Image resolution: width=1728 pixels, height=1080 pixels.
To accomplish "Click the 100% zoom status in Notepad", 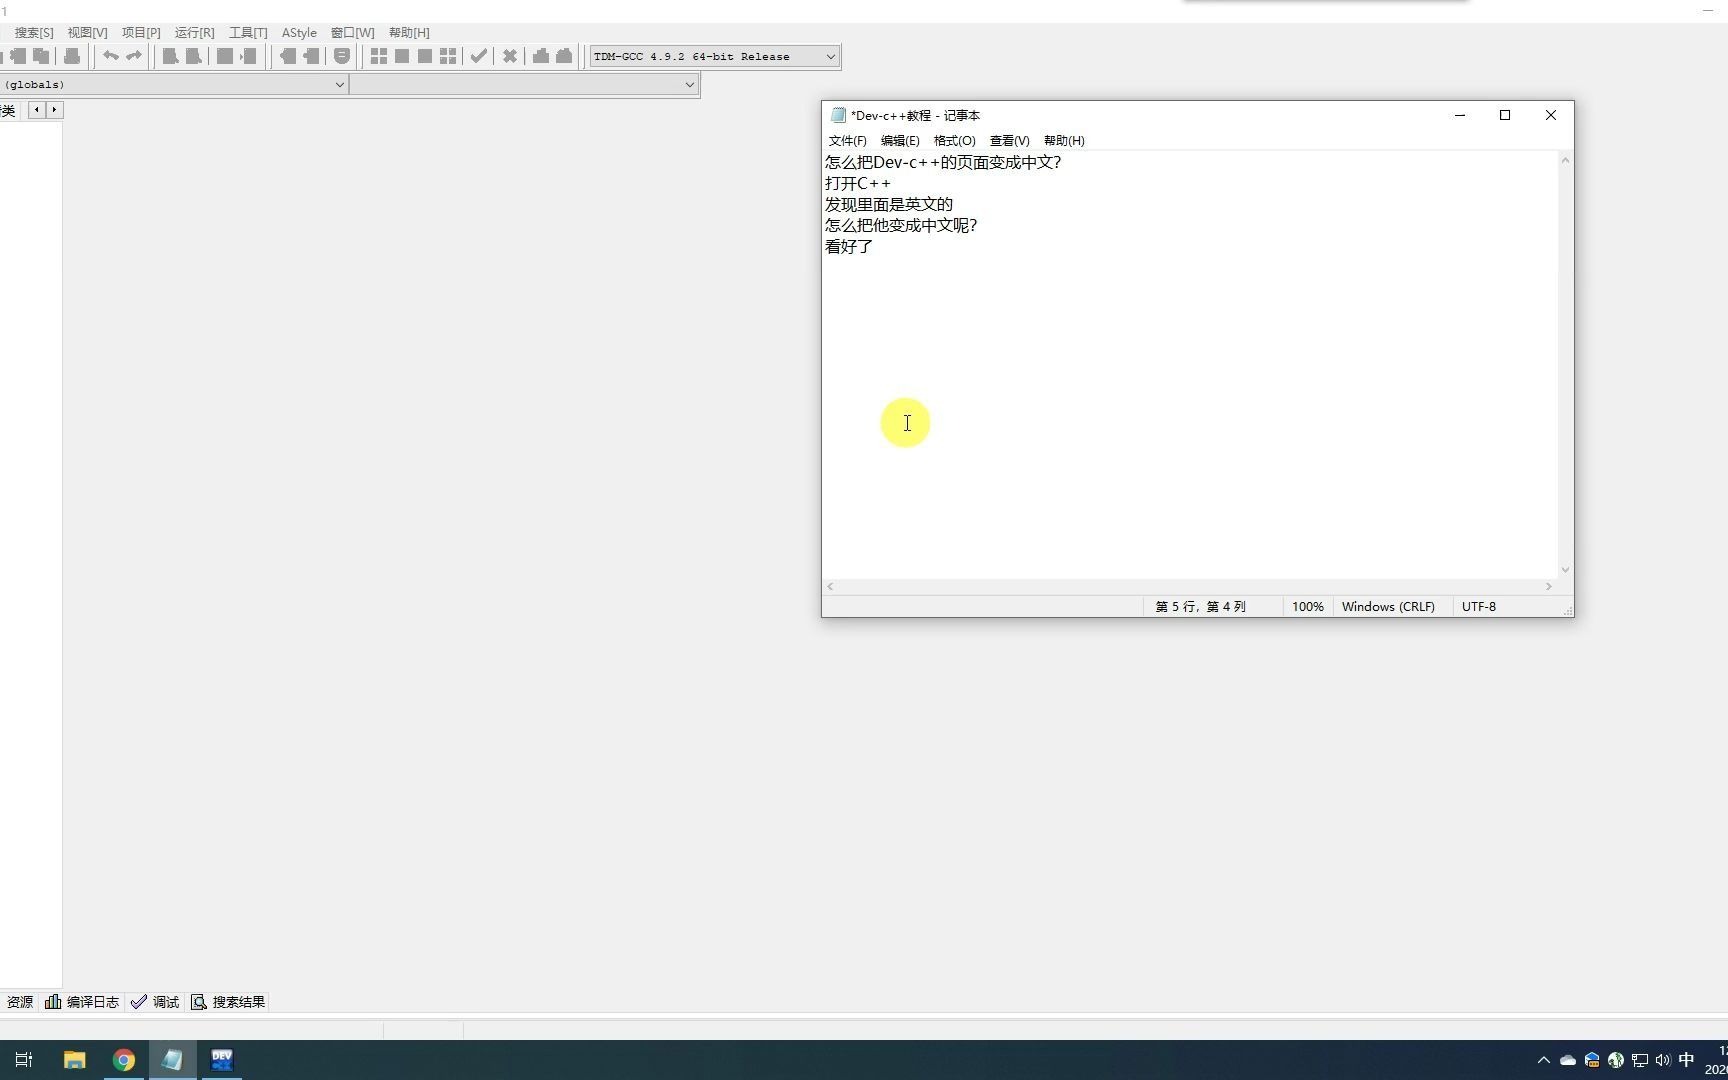I will click(x=1307, y=607).
